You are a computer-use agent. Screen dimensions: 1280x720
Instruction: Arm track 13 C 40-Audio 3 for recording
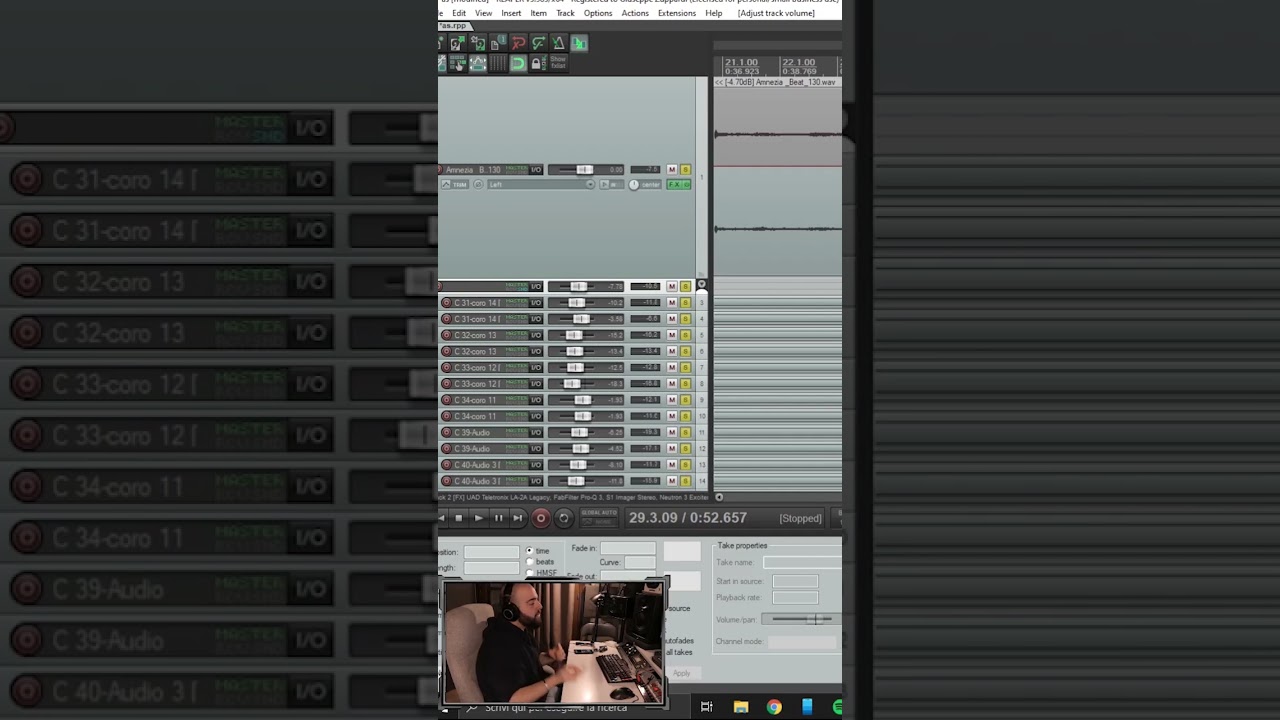tap(446, 465)
